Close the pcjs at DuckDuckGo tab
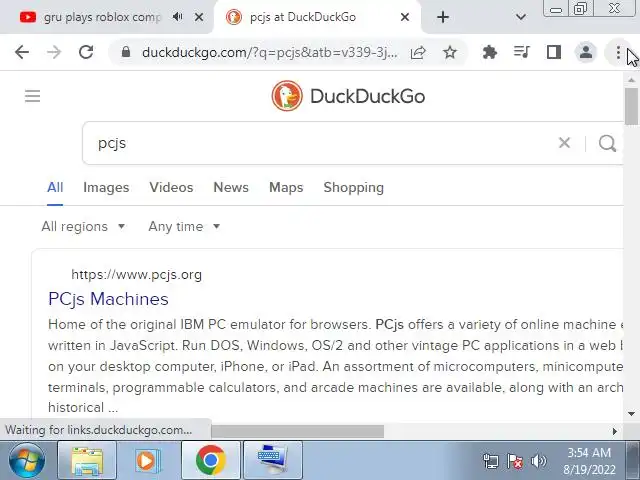The height and width of the screenshot is (480, 640). point(404,17)
